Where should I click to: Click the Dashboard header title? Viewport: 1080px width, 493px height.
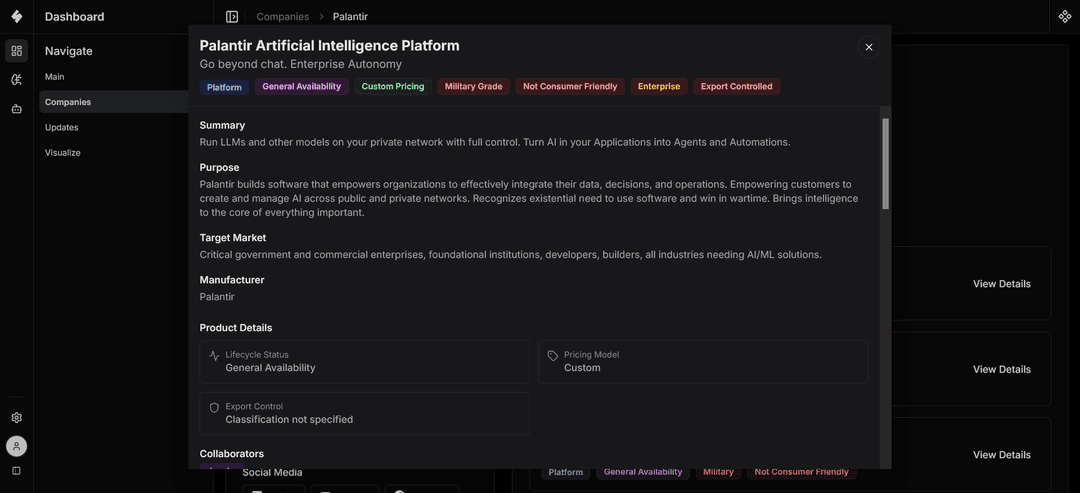[x=74, y=17]
